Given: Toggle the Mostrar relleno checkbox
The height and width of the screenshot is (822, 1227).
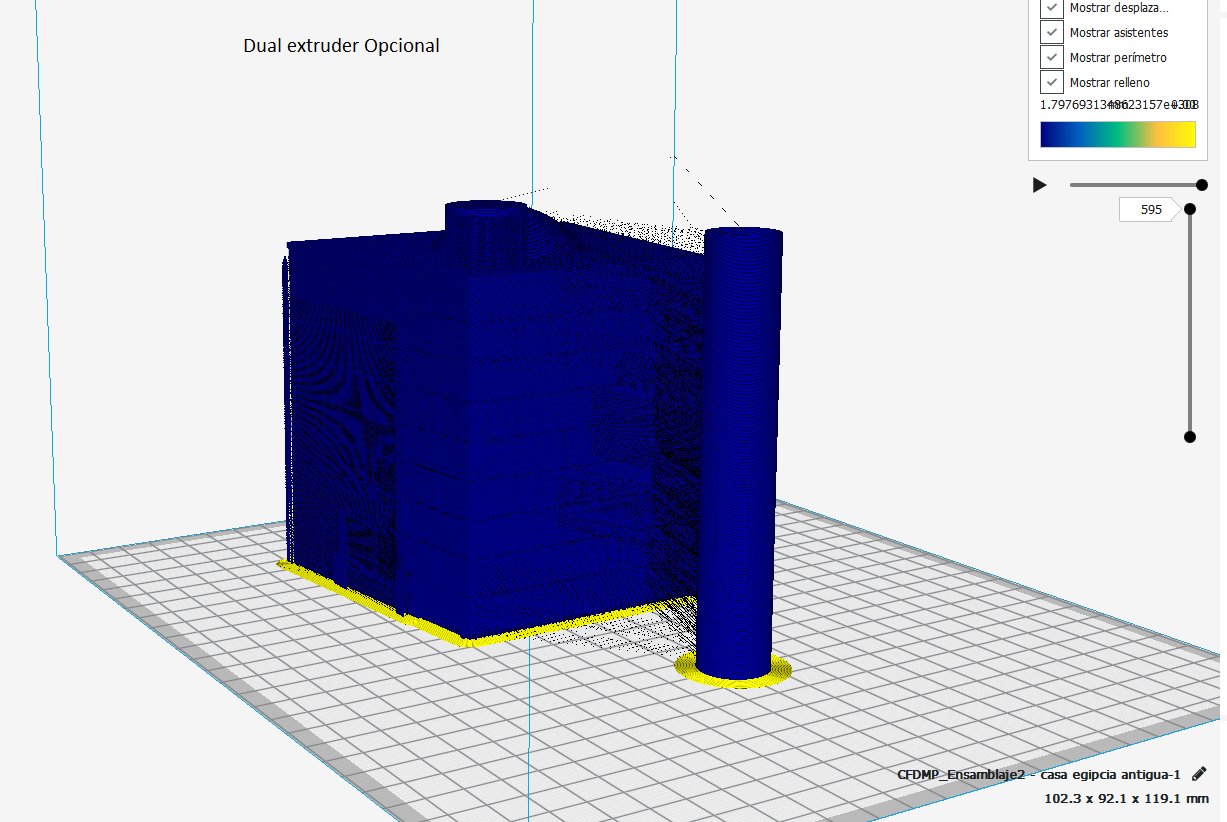Looking at the screenshot, I should (1051, 82).
